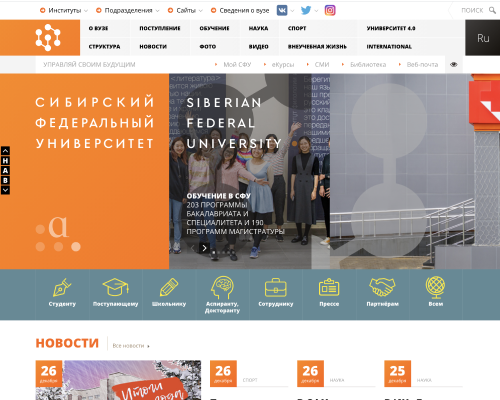Open the Поступающему graduation cap section
500x400 pixels.
[x=116, y=293]
